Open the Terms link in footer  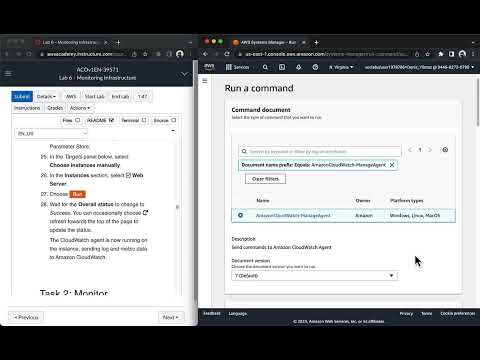coord(427,313)
